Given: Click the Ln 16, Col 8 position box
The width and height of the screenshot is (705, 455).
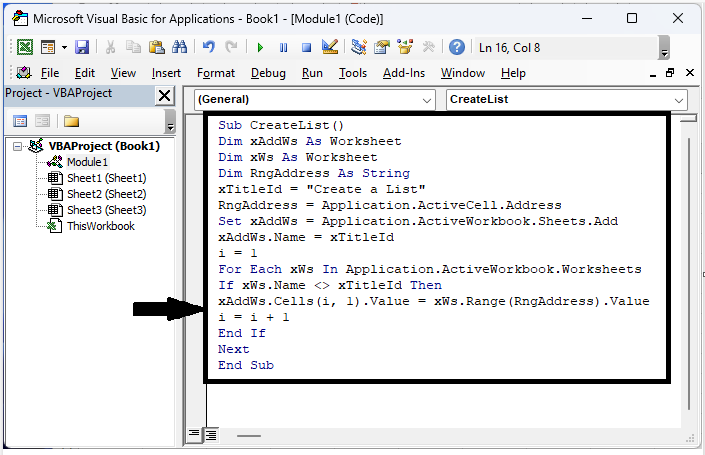Looking at the screenshot, I should tap(565, 48).
